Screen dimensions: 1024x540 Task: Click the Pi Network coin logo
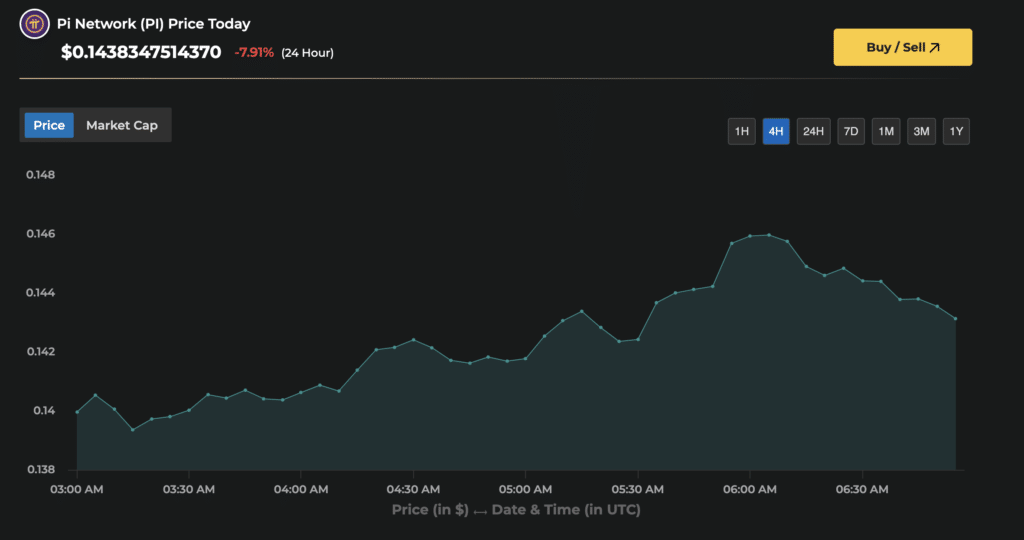35,24
